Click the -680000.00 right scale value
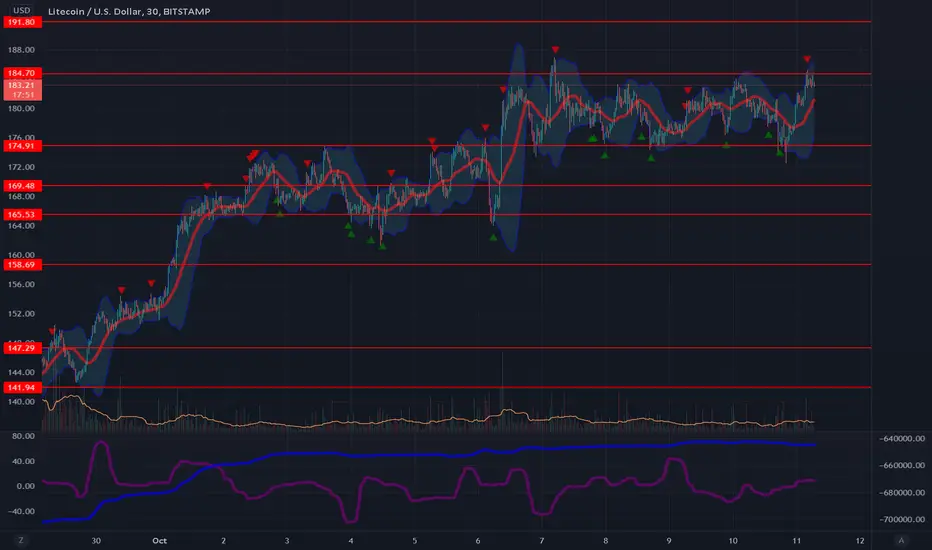This screenshot has width=932, height=550. (x=901, y=492)
